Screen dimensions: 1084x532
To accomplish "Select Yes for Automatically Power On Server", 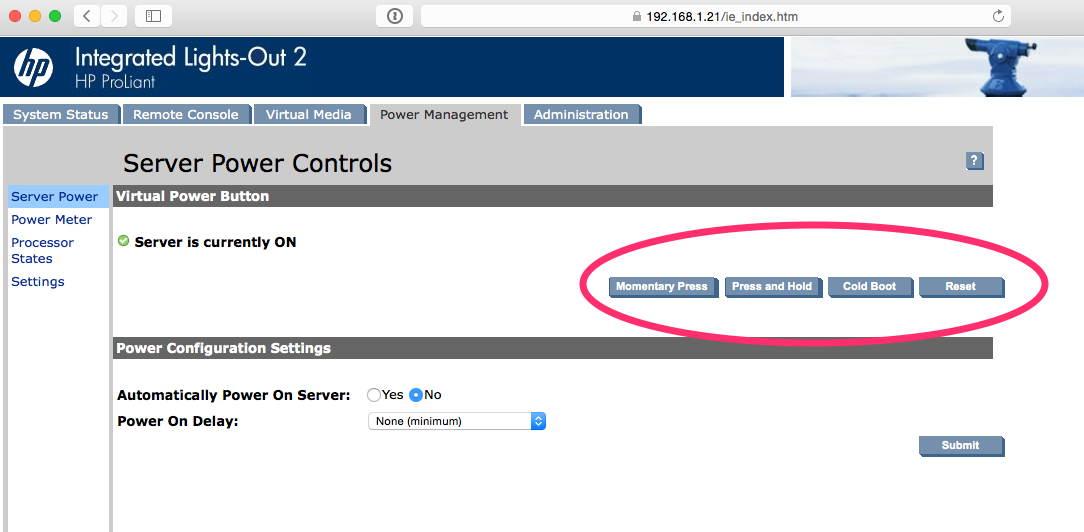I will 374,395.
